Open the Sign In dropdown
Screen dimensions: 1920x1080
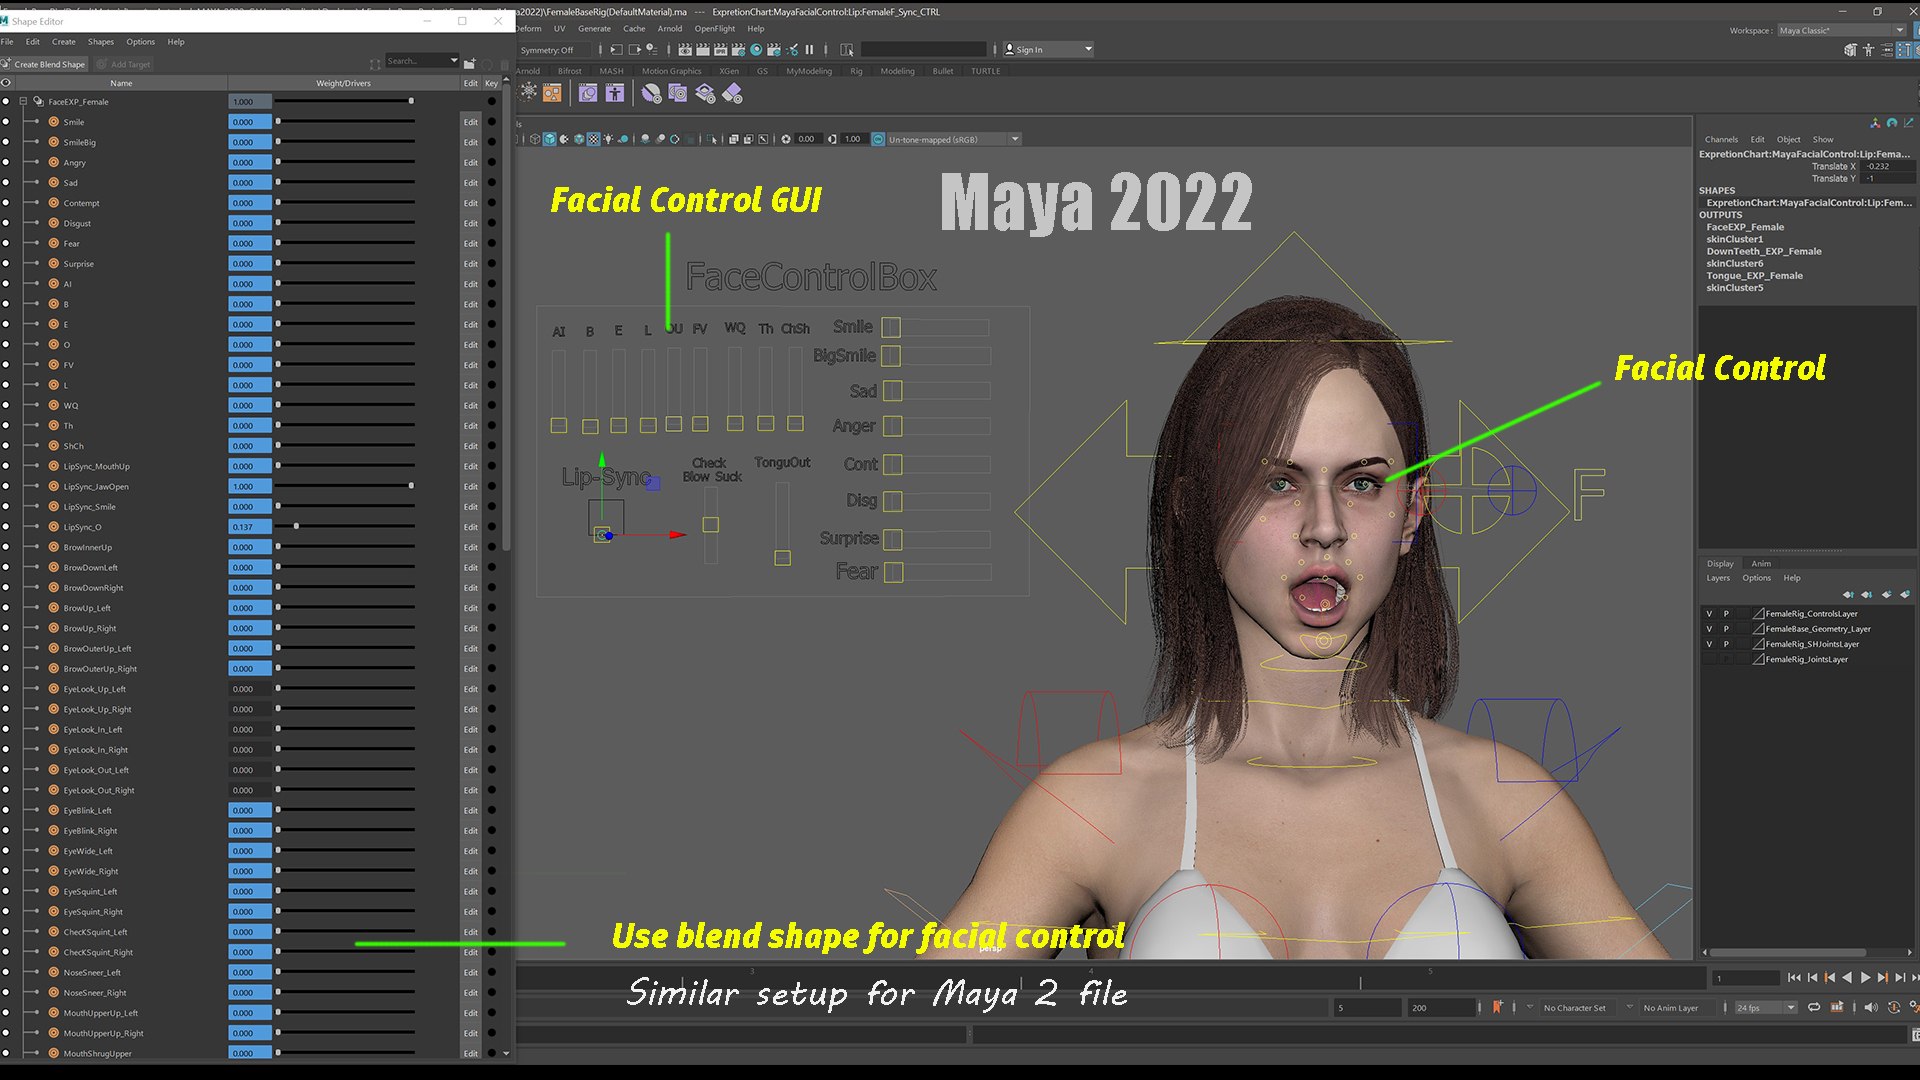pyautogui.click(x=1048, y=49)
